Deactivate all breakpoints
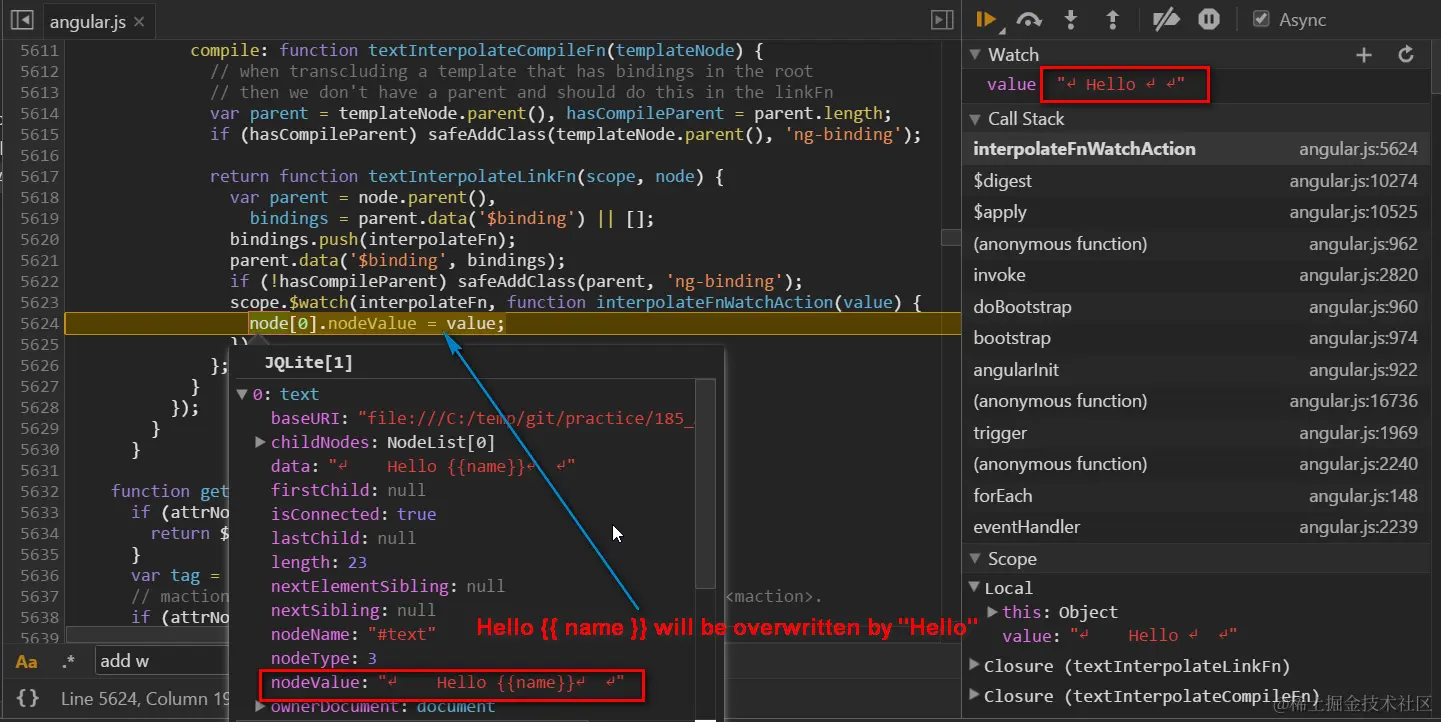Viewport: 1441px width, 722px height. coord(1165,19)
